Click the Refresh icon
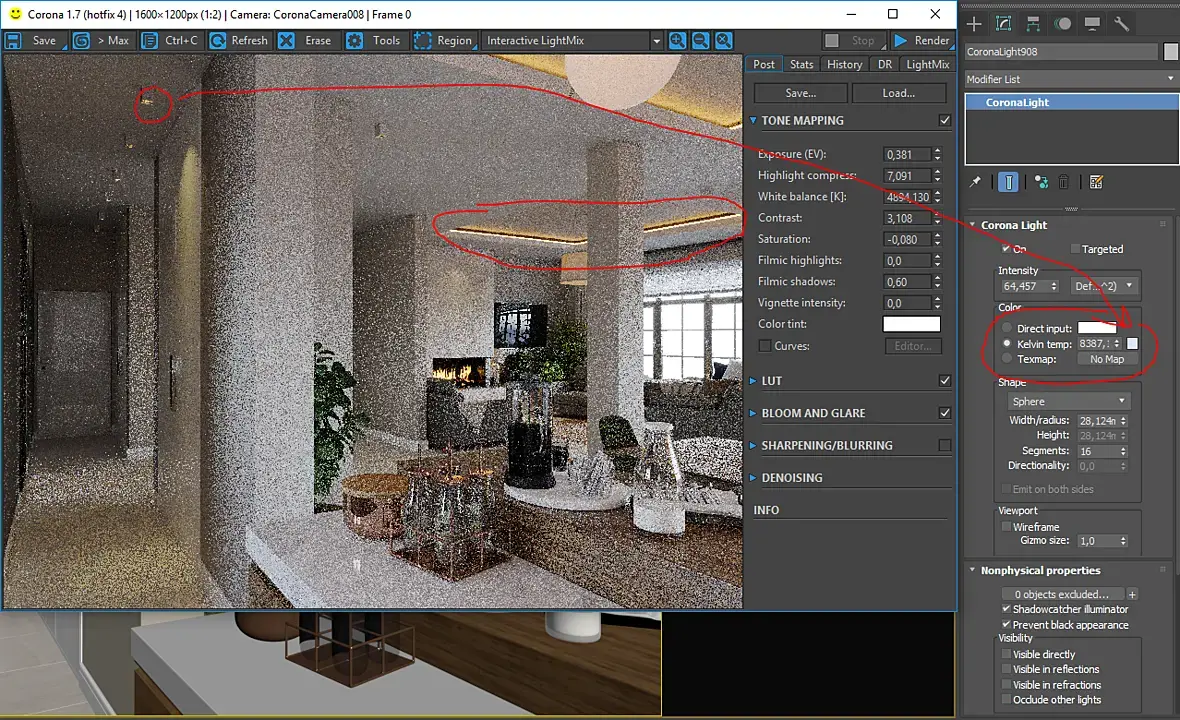This screenshot has width=1180, height=720. pos(217,41)
